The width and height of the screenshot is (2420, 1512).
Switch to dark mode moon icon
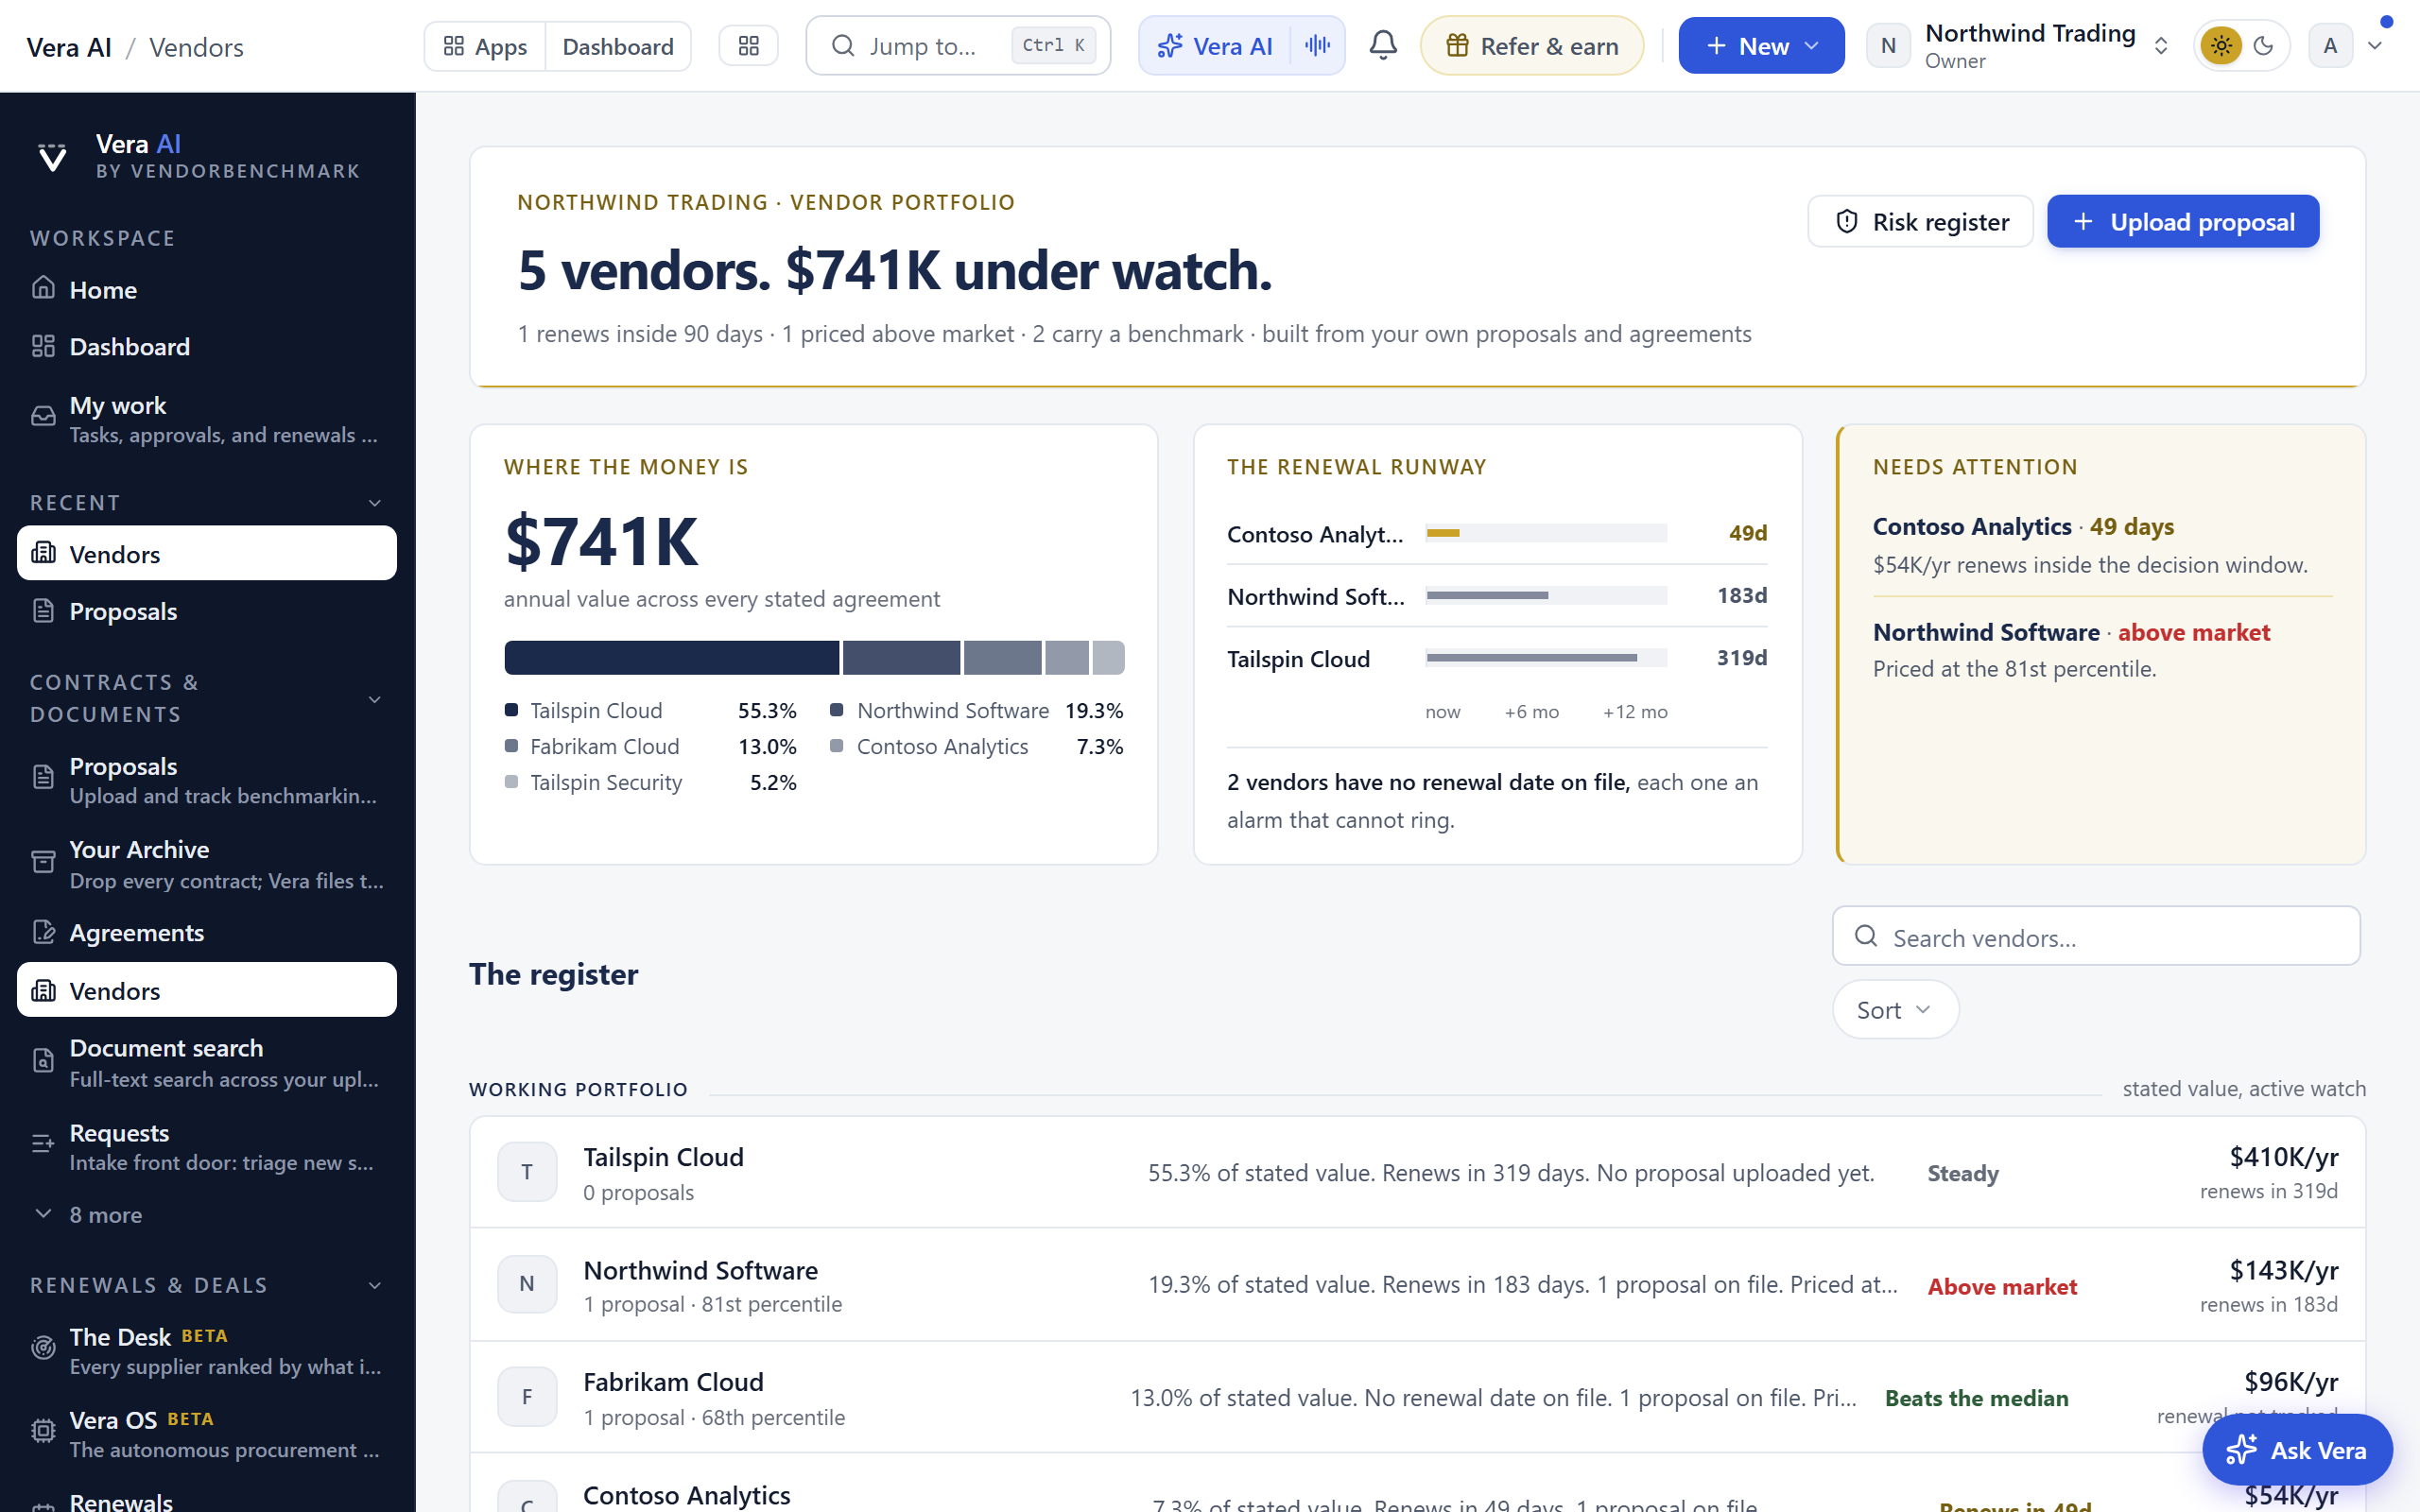pos(2264,46)
